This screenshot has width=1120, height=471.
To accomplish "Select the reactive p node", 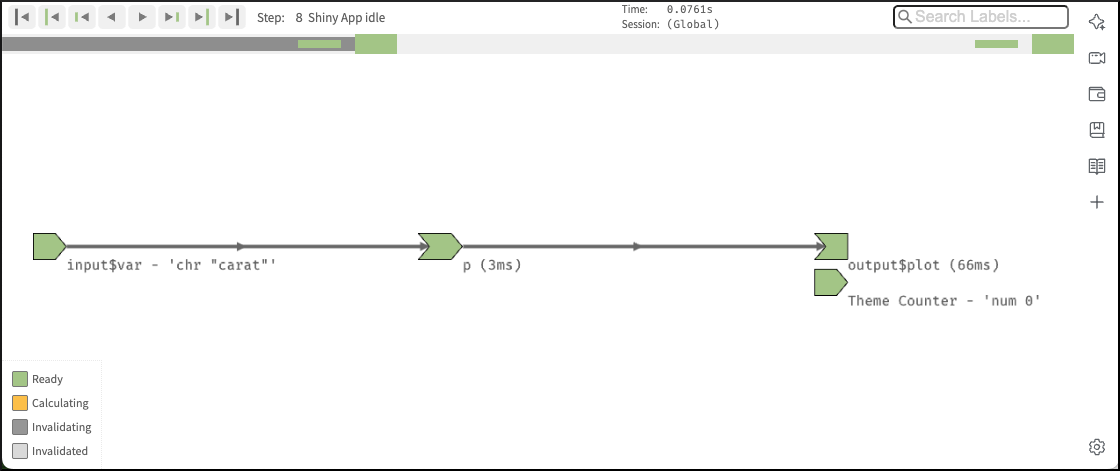I will coord(439,246).
